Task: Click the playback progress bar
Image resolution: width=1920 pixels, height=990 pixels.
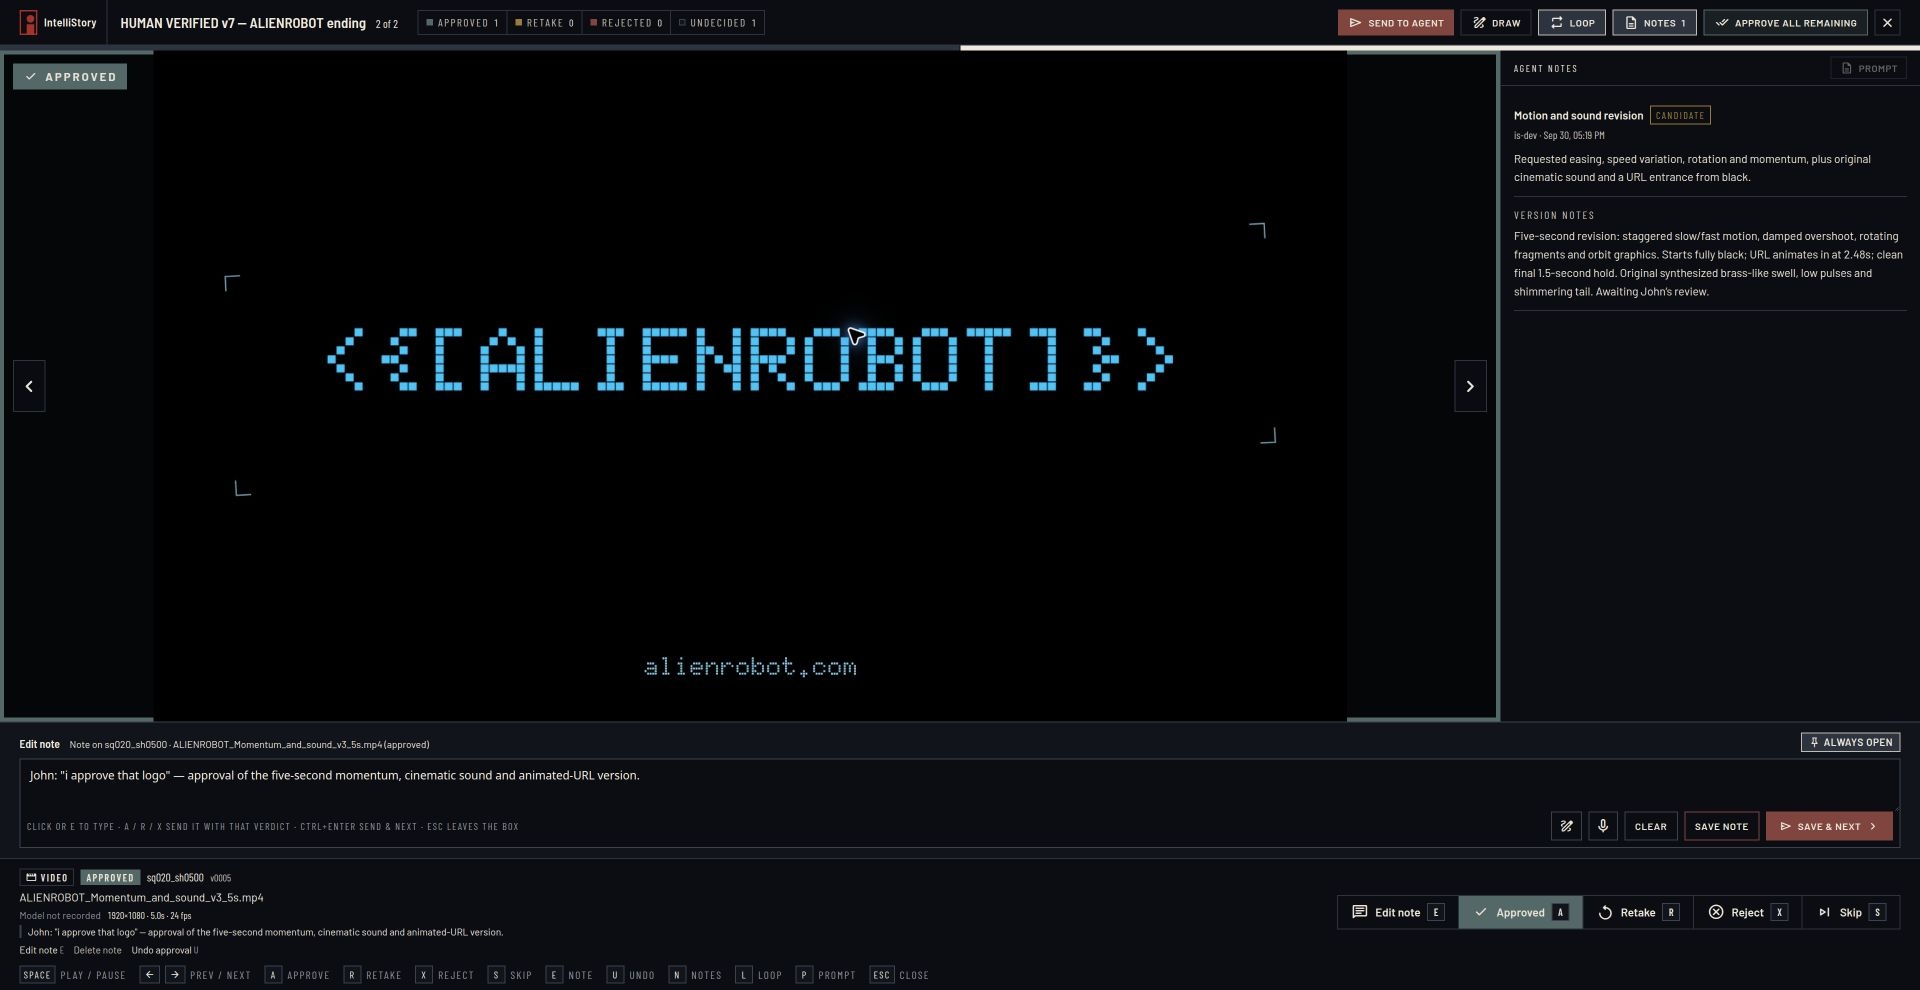Action: click(x=960, y=47)
